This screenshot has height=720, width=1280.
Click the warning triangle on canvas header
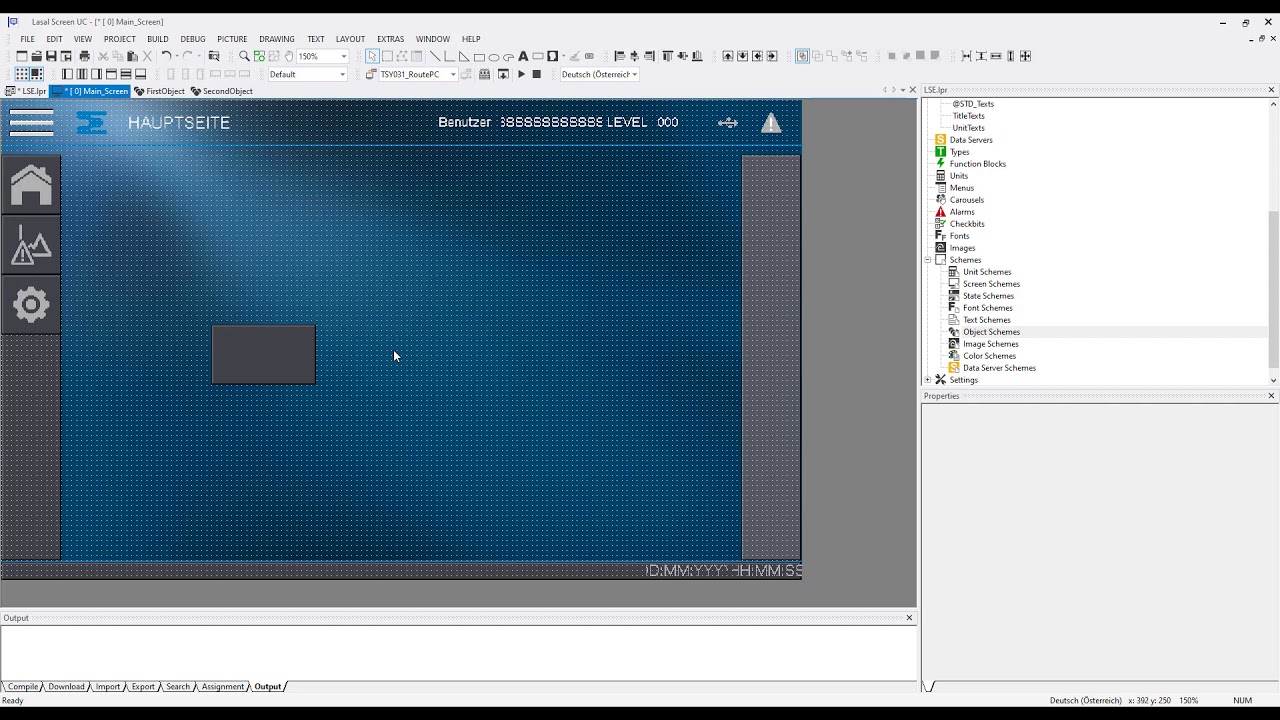pyautogui.click(x=771, y=123)
